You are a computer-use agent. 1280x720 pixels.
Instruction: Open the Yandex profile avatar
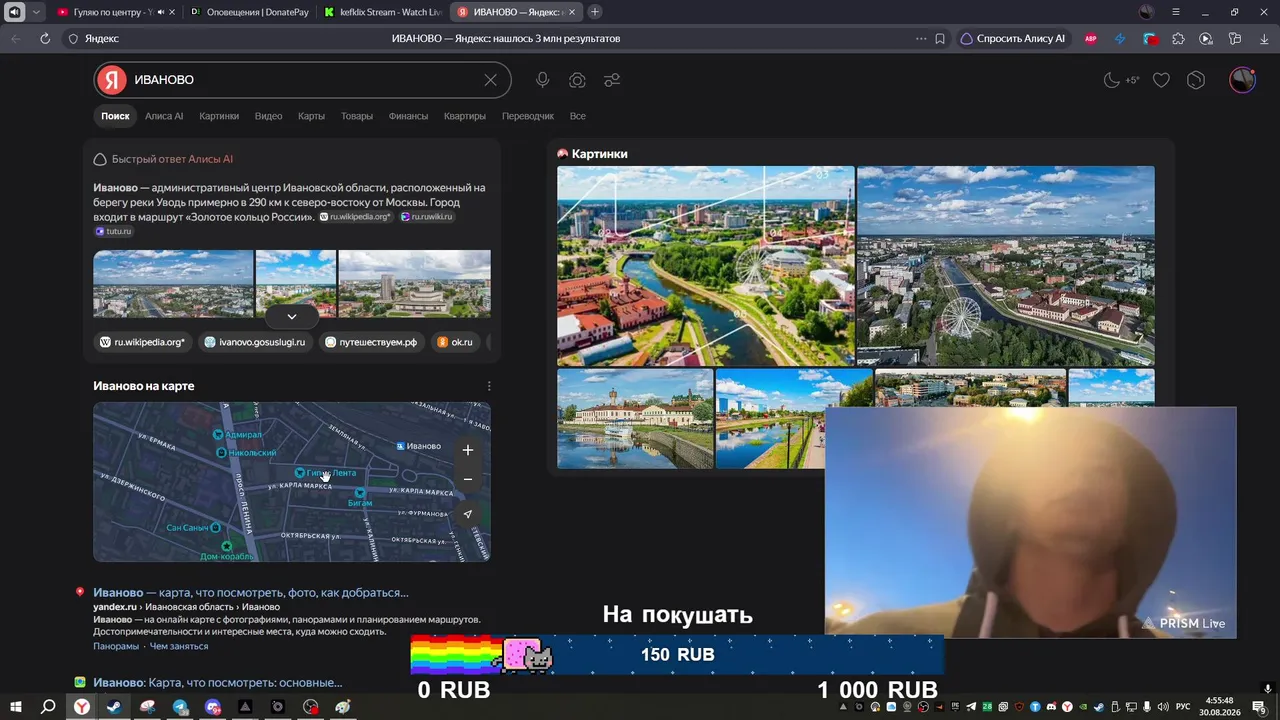(x=1242, y=80)
